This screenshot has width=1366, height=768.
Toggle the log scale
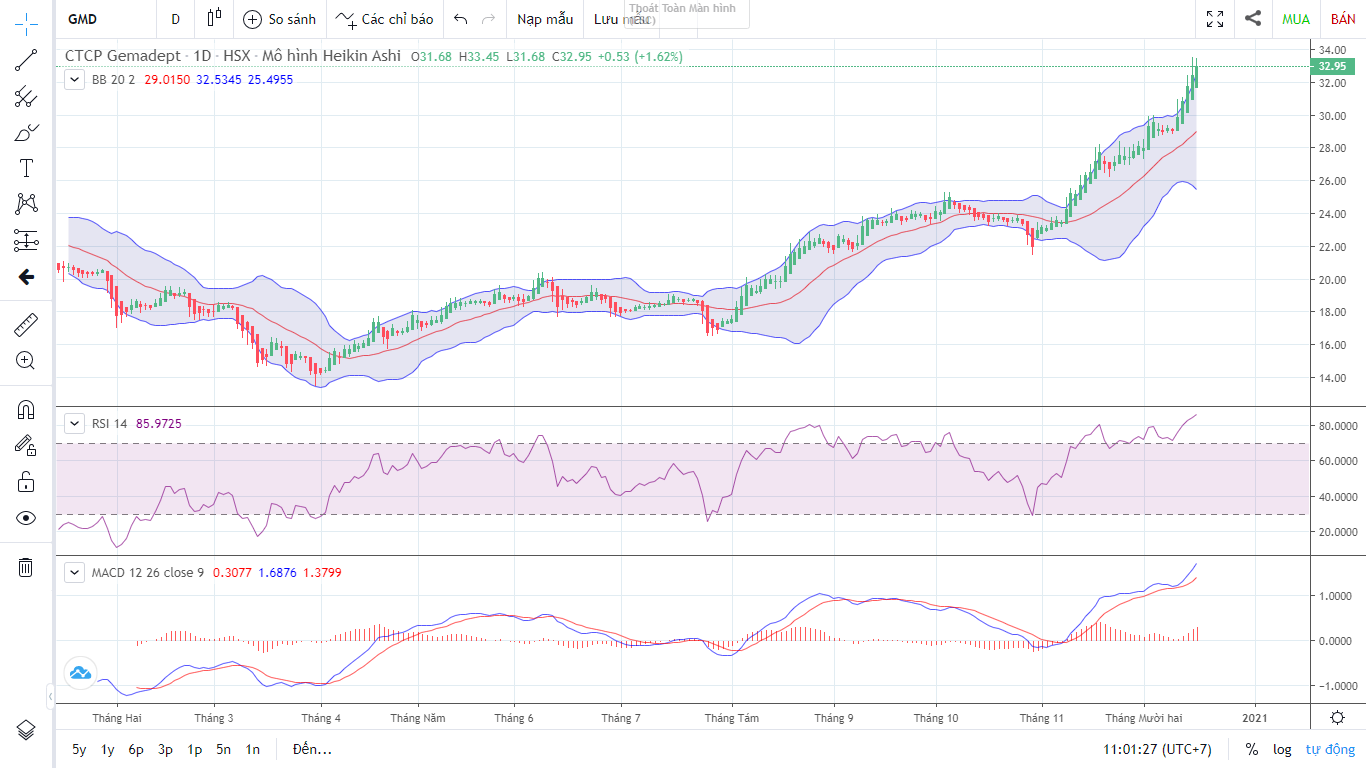click(1282, 749)
